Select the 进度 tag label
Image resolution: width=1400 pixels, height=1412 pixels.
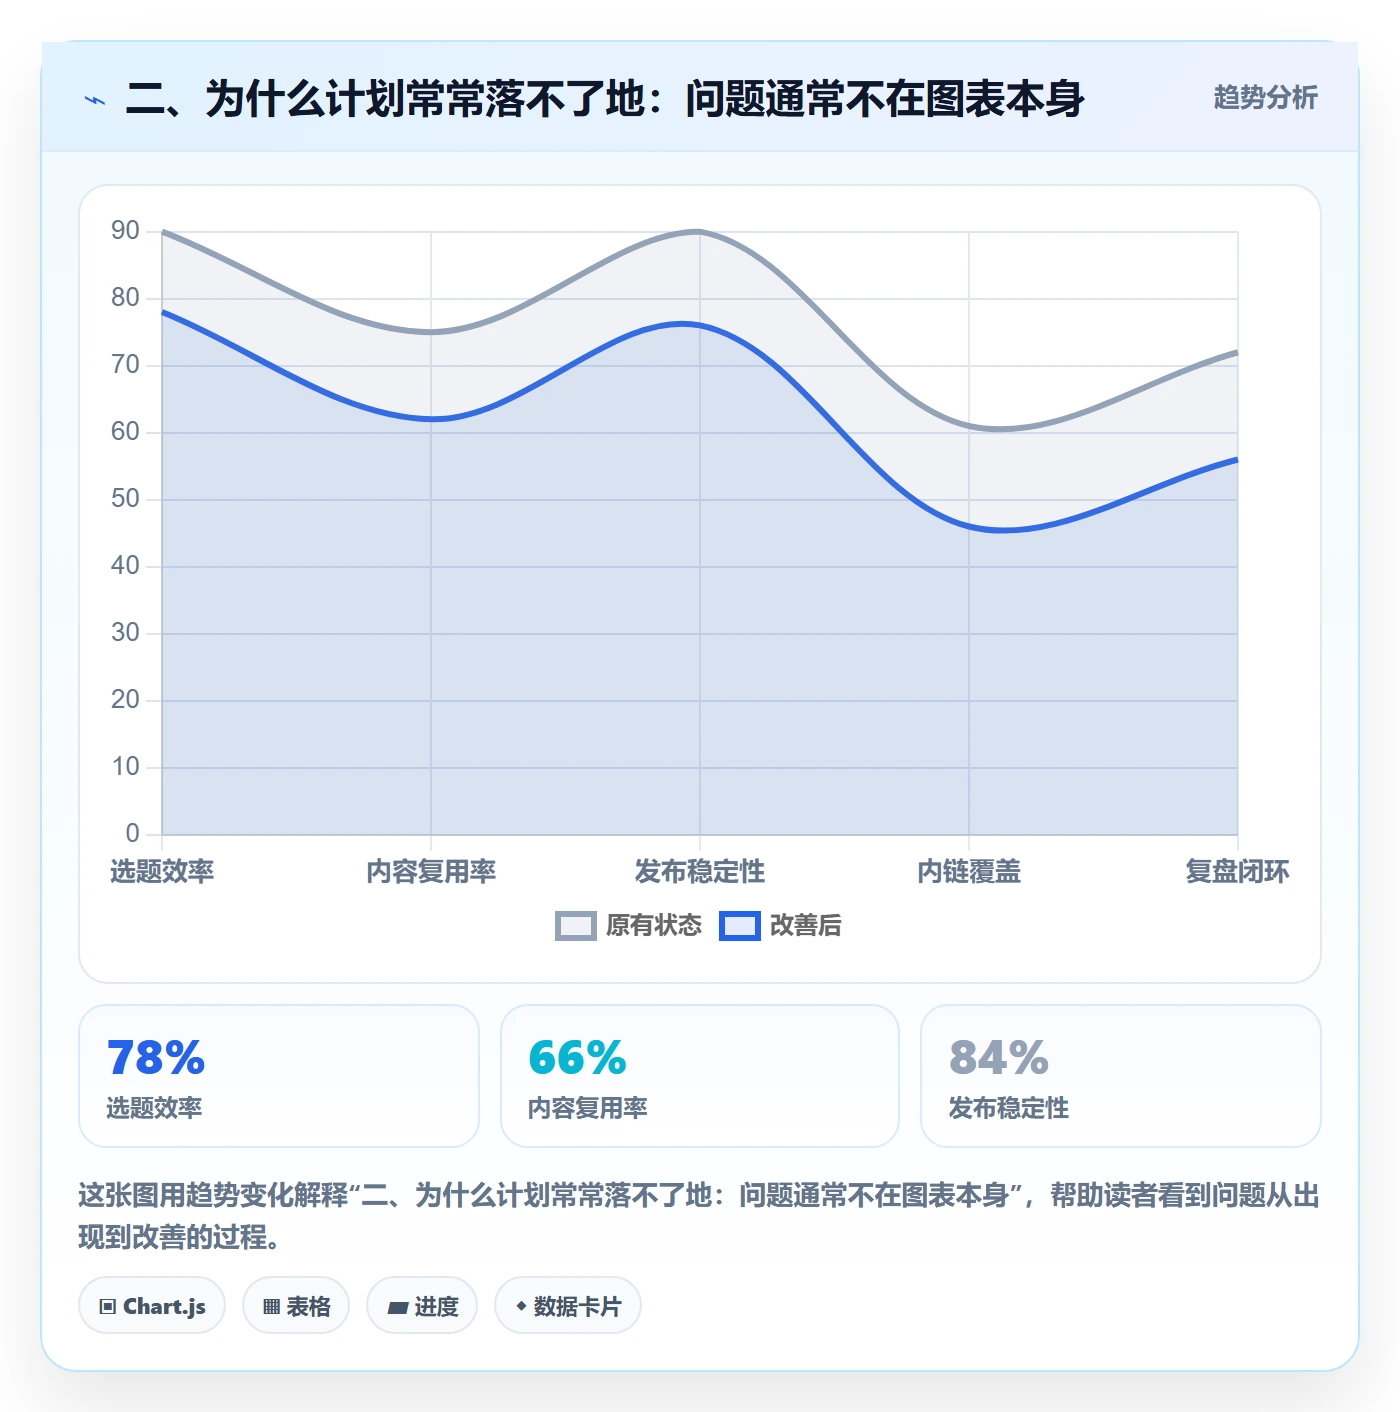click(x=436, y=1306)
